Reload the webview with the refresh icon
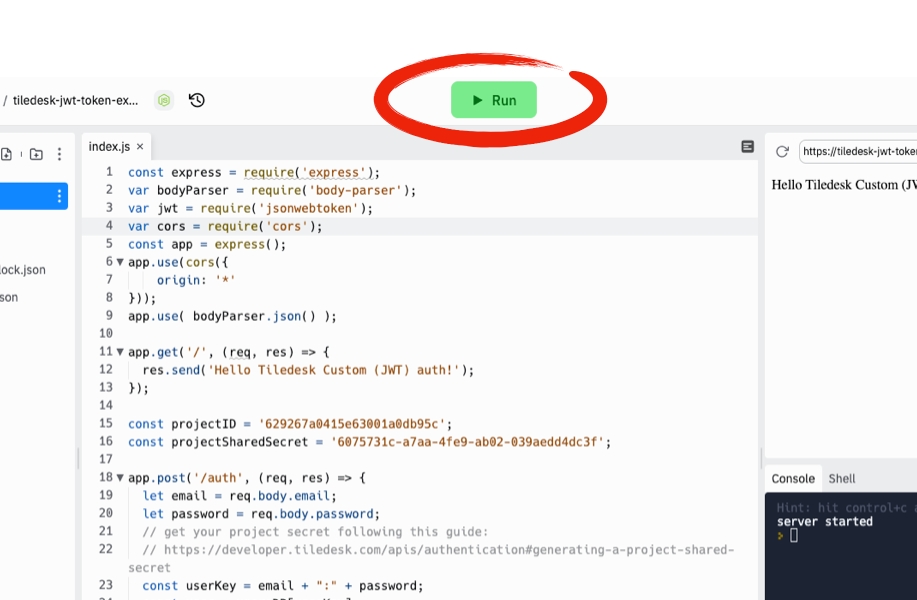The image size is (917, 600). click(782, 151)
